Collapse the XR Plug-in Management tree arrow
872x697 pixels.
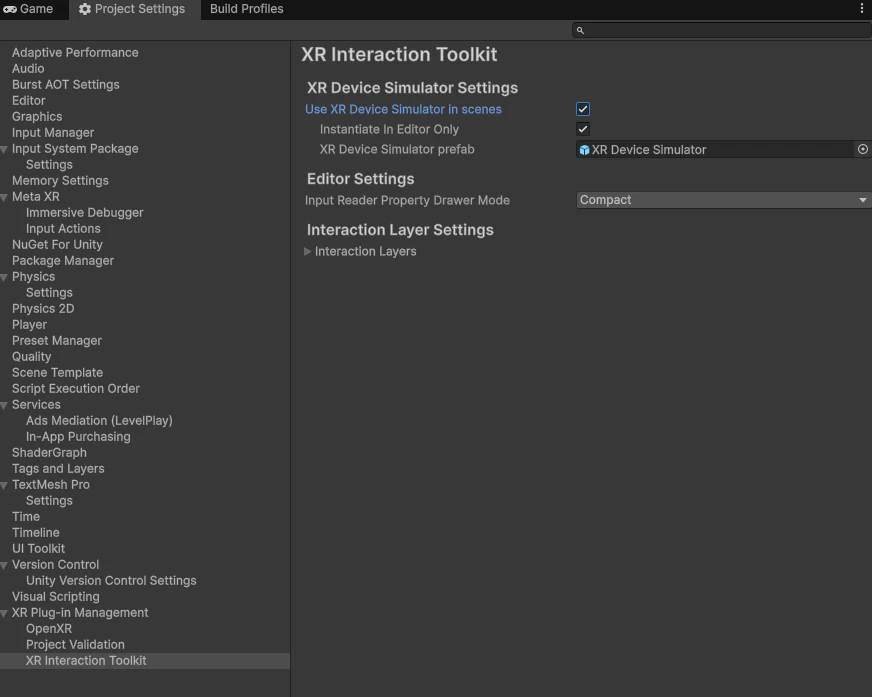tap(5, 613)
